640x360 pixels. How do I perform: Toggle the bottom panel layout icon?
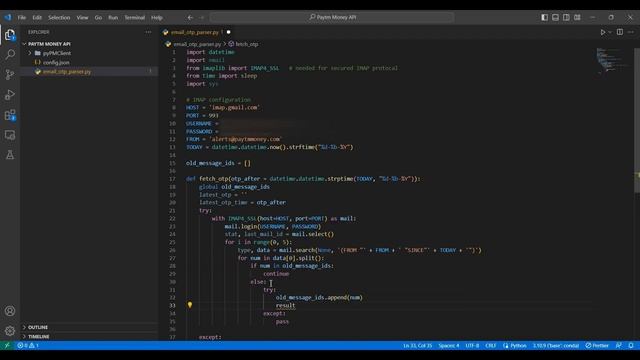[x=556, y=18]
